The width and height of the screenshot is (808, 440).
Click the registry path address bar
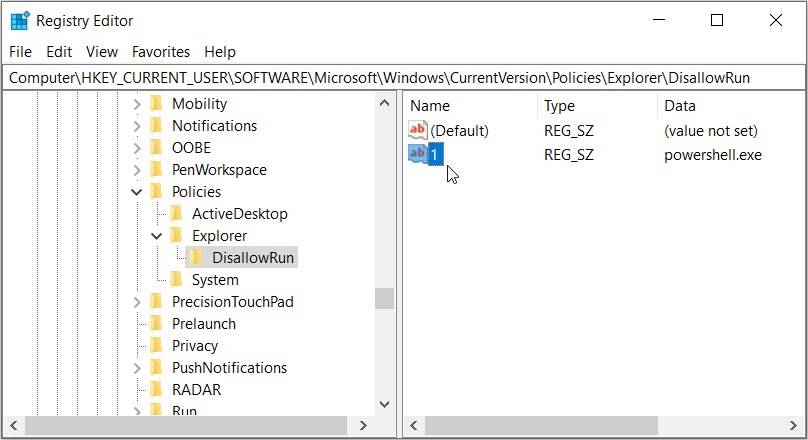pos(400,77)
